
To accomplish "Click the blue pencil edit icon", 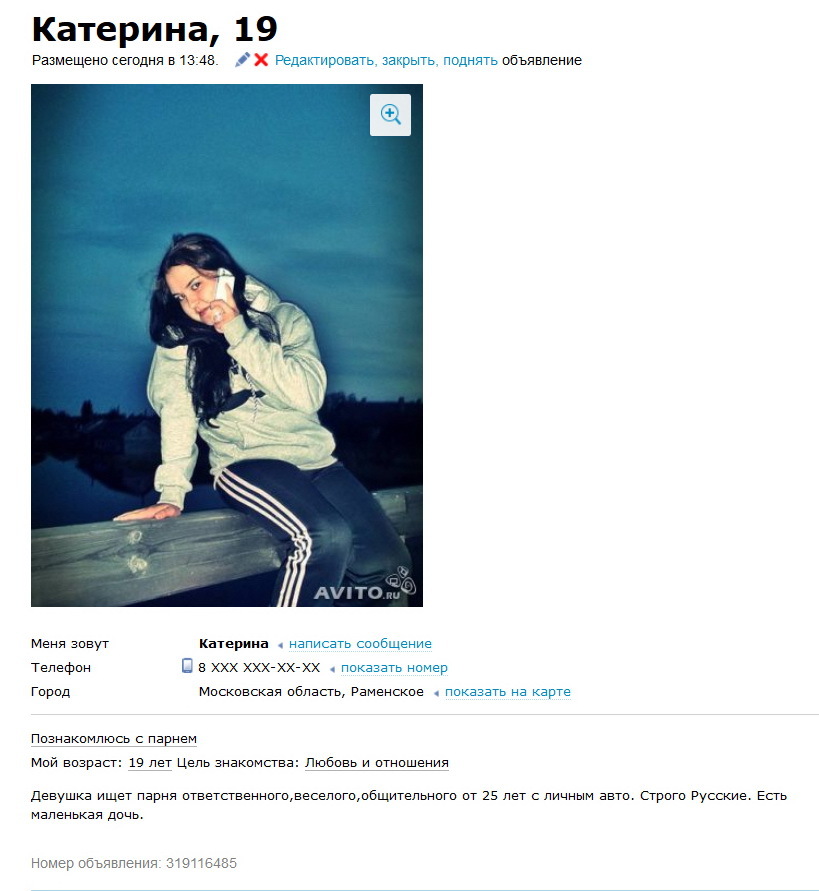I will [x=243, y=60].
